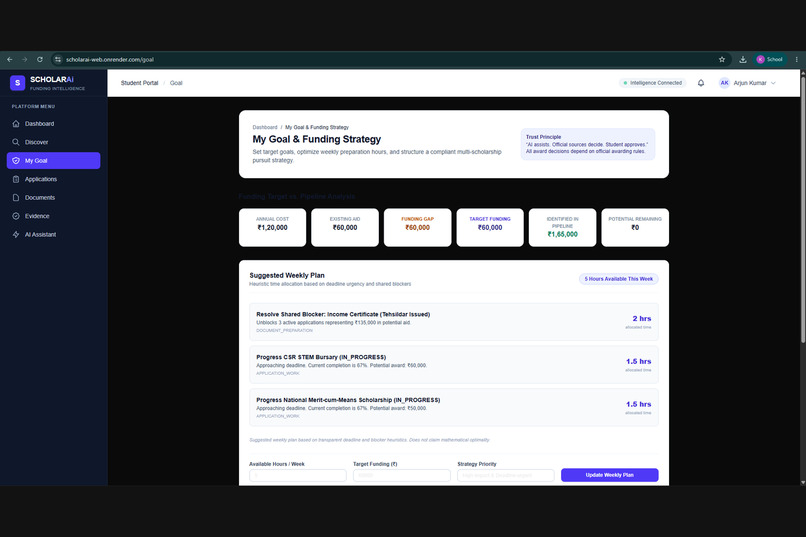Open Discover from the sidebar

(53, 142)
